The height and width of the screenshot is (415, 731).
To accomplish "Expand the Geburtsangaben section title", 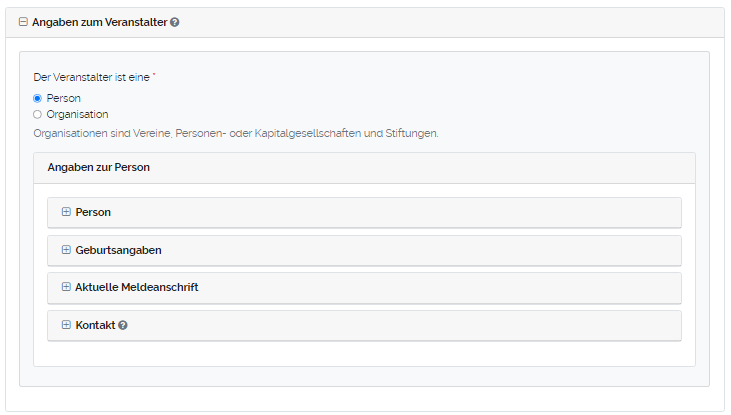I will pyautogui.click(x=118, y=250).
